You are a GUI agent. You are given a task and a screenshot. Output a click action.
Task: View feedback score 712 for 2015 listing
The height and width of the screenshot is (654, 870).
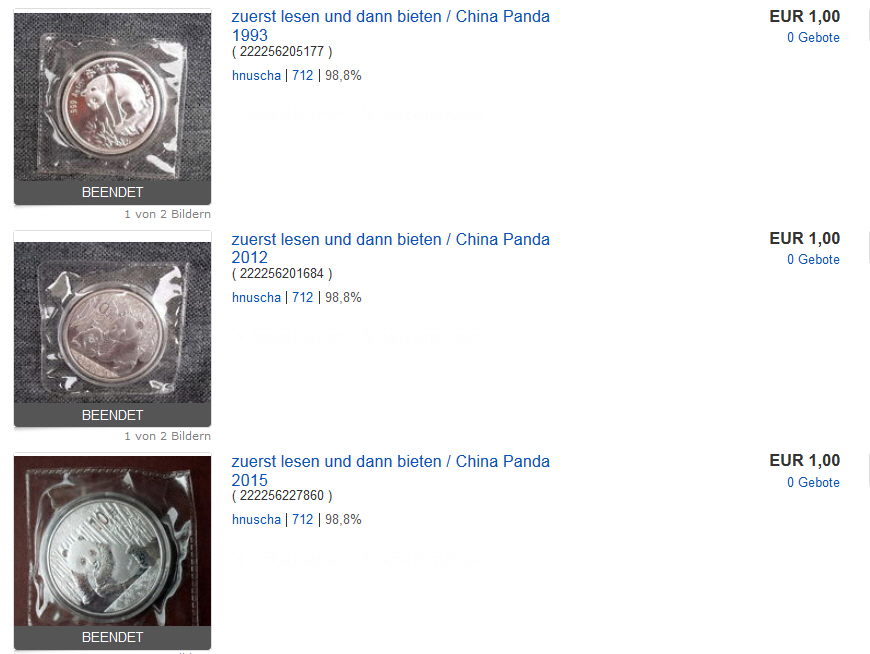303,519
